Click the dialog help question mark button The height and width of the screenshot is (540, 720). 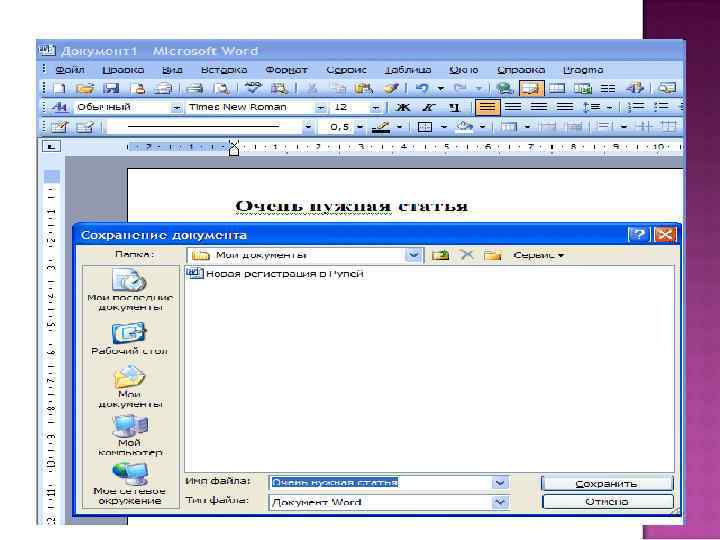pos(638,235)
